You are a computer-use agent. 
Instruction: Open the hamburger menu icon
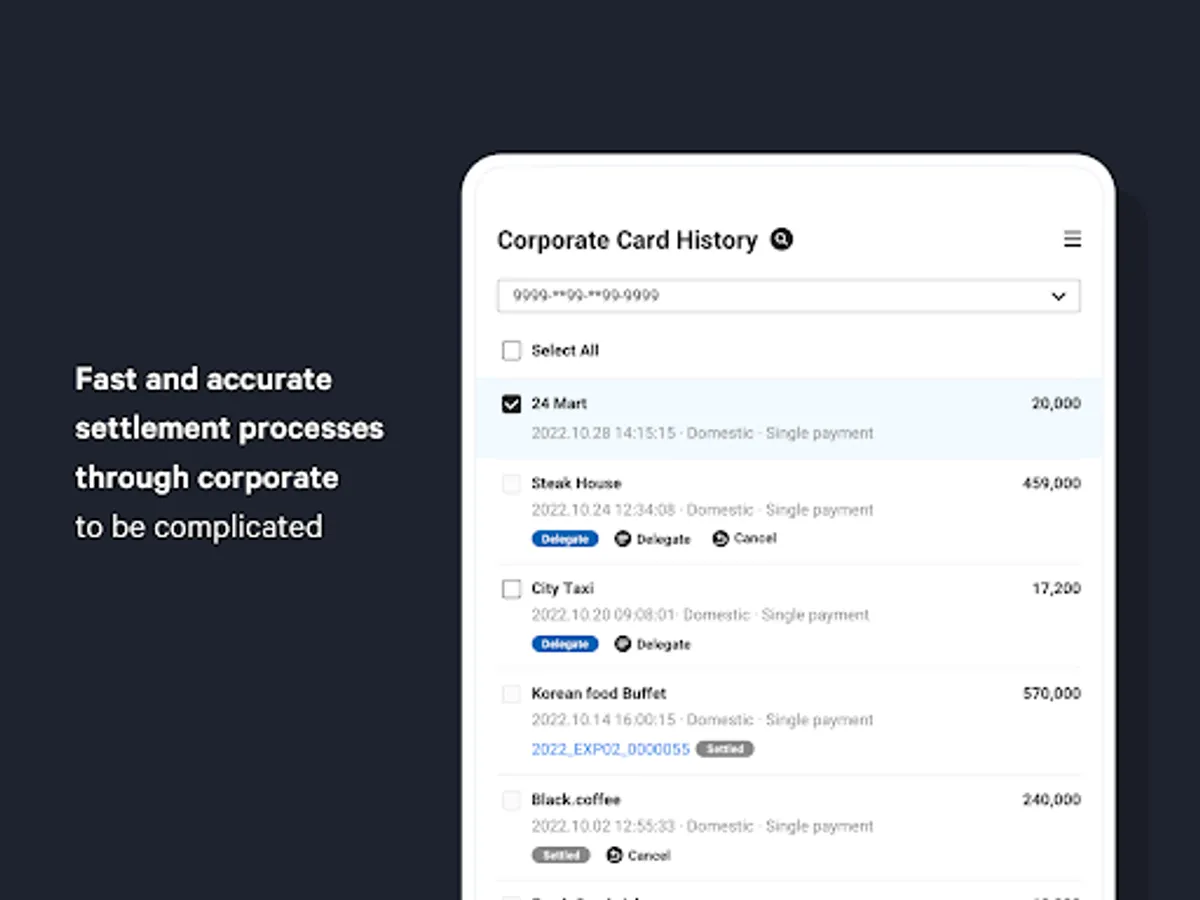click(x=1072, y=239)
